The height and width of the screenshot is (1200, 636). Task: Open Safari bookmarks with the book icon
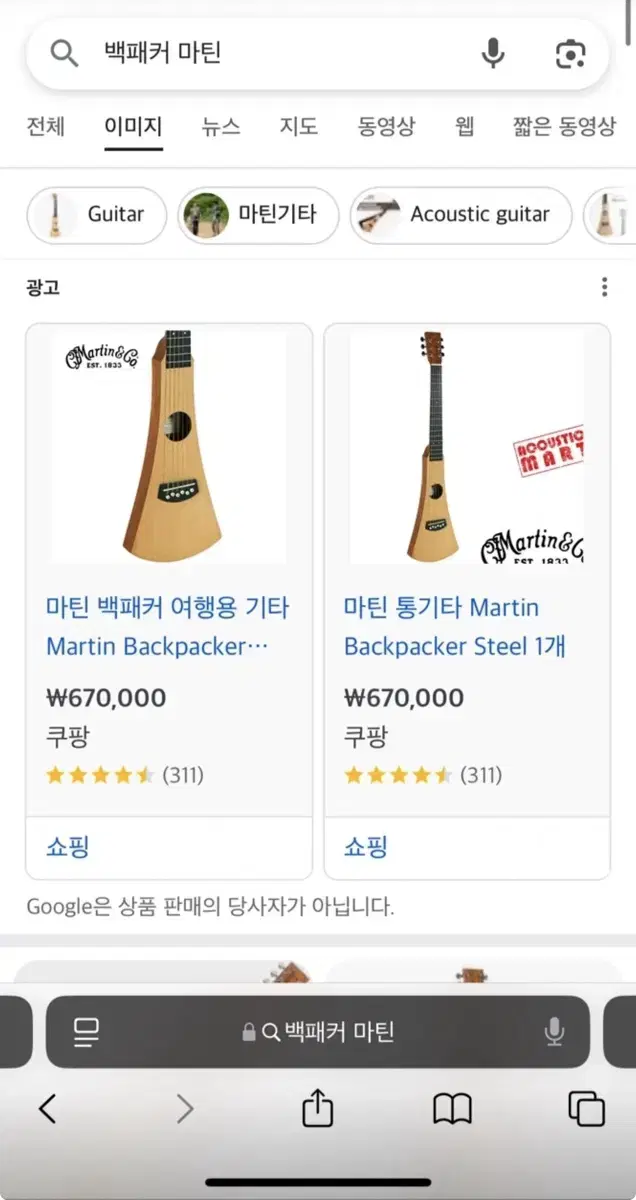tap(452, 1109)
